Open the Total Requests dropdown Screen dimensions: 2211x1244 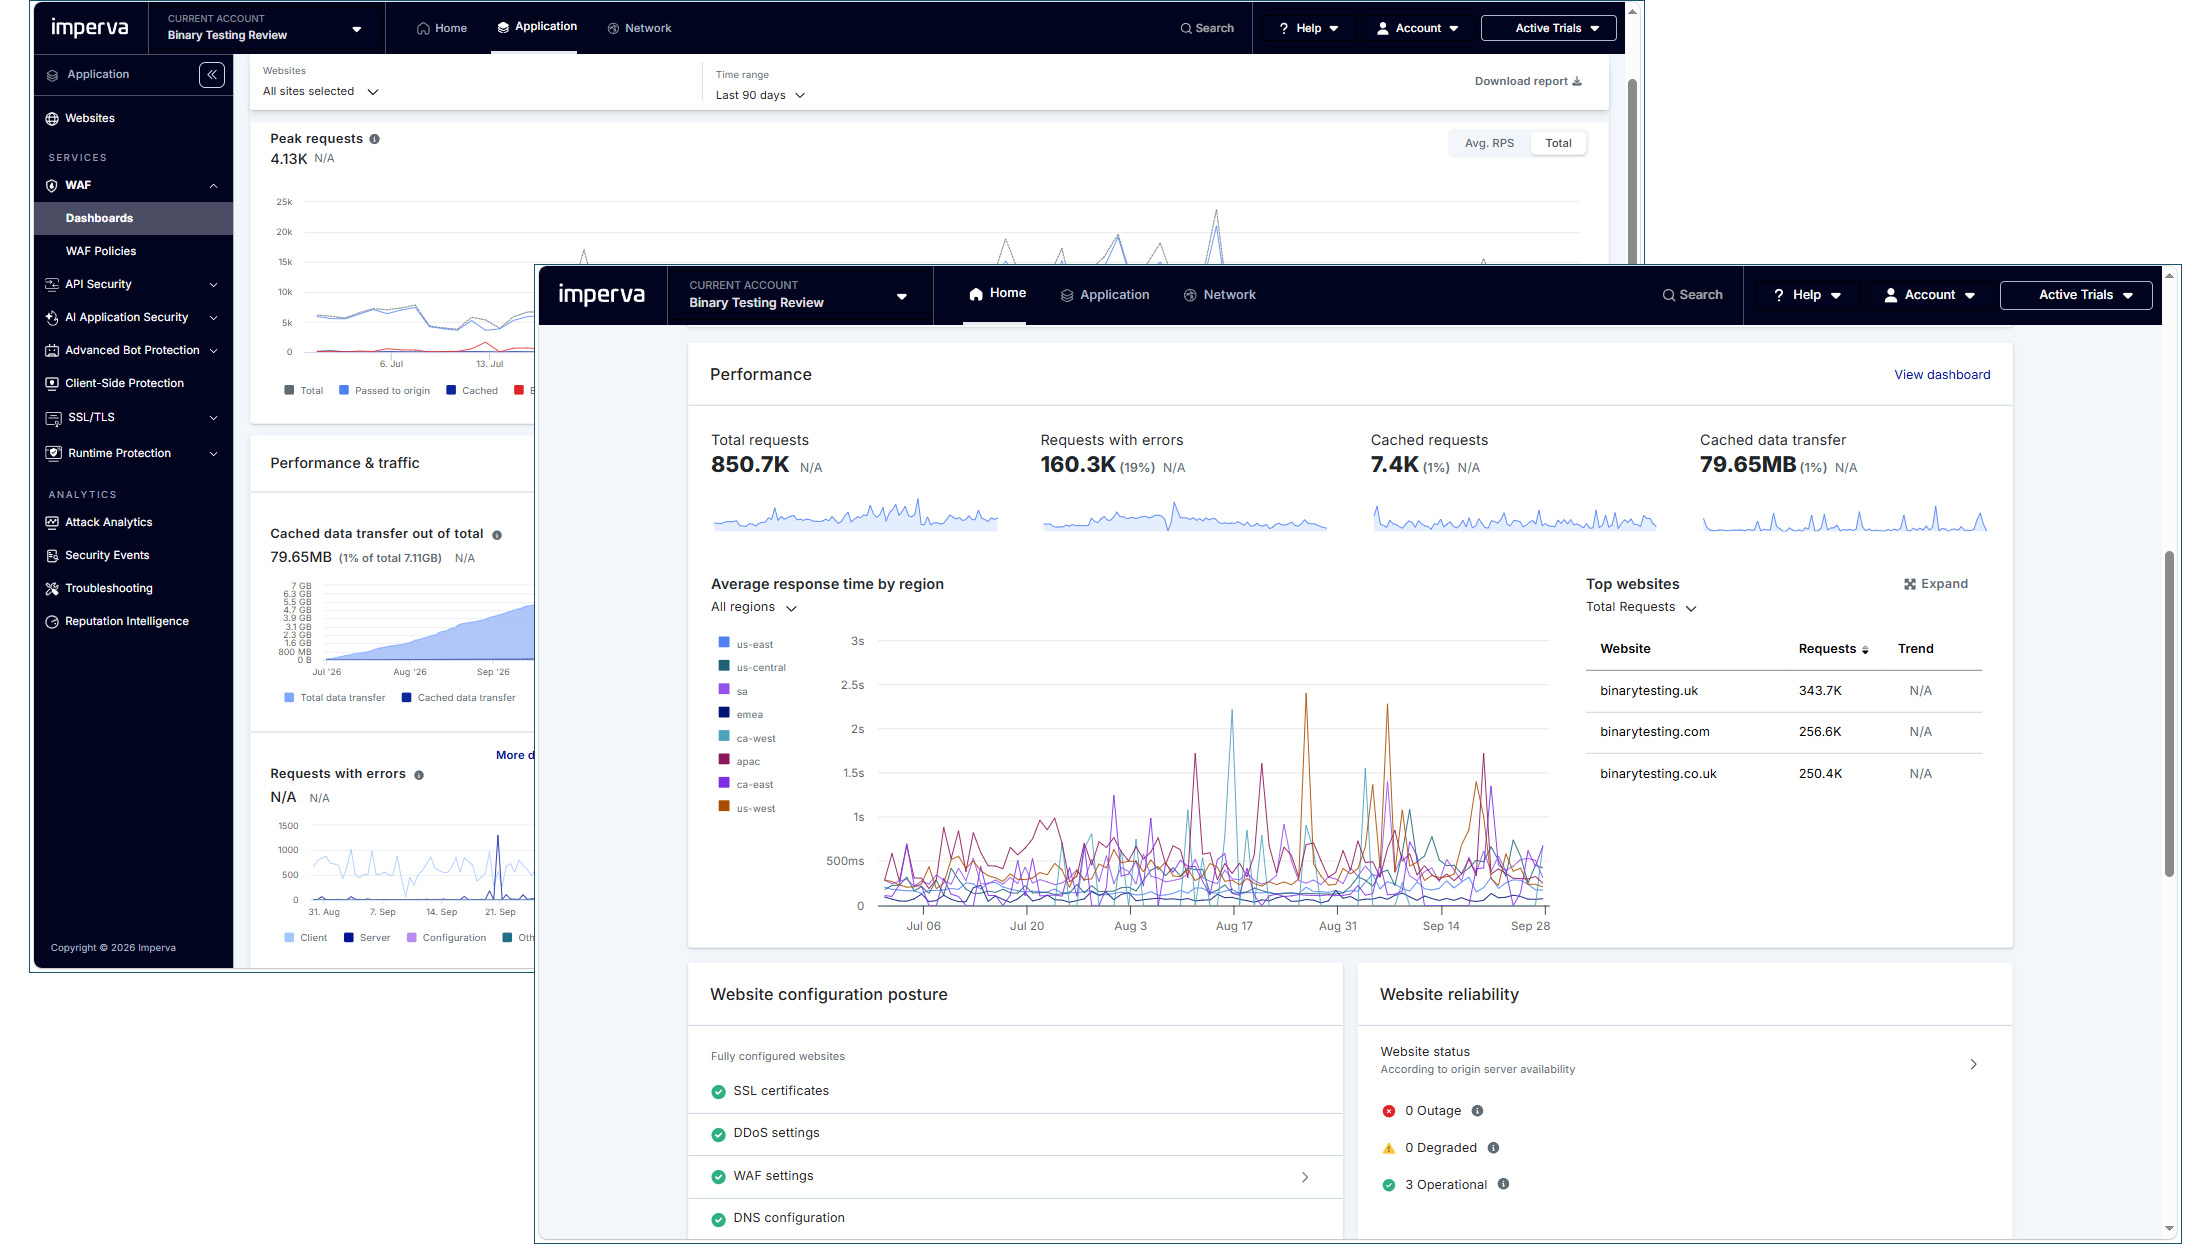click(1641, 607)
